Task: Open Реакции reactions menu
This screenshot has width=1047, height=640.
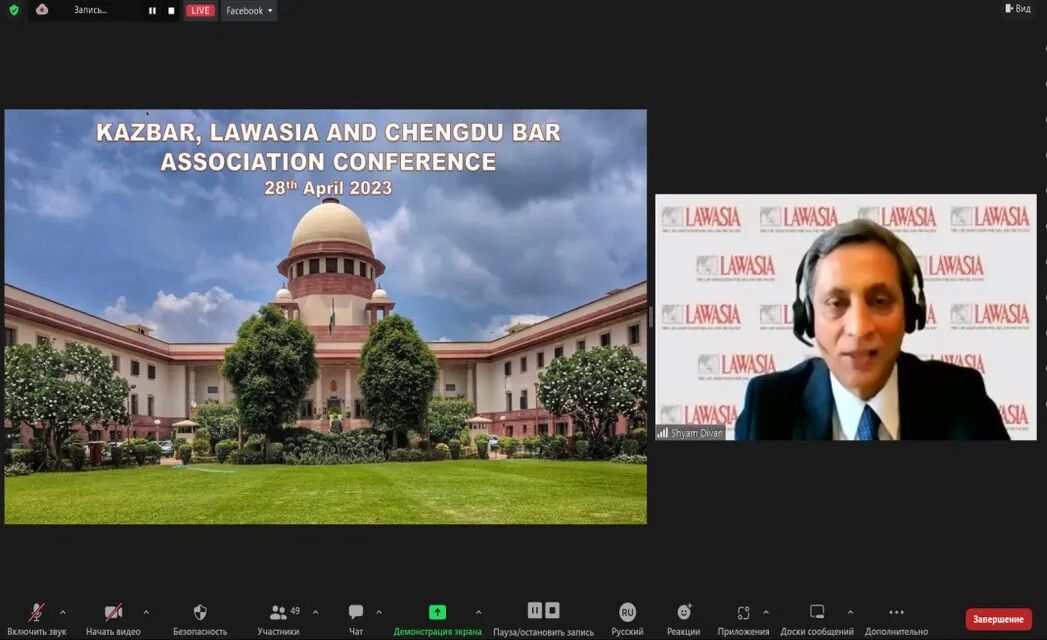Action: pos(684,619)
